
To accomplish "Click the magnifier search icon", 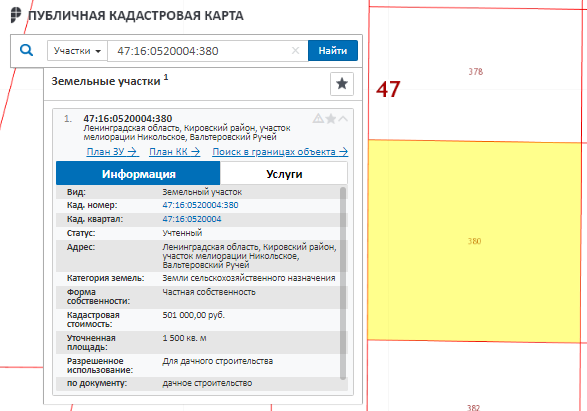I will click(x=26, y=50).
